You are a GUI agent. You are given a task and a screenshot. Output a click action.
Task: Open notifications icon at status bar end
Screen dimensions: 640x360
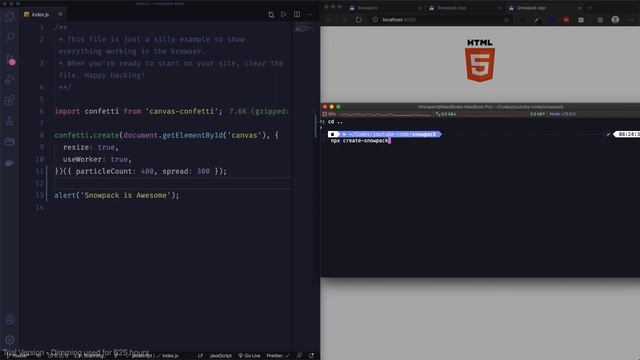(x=311, y=356)
